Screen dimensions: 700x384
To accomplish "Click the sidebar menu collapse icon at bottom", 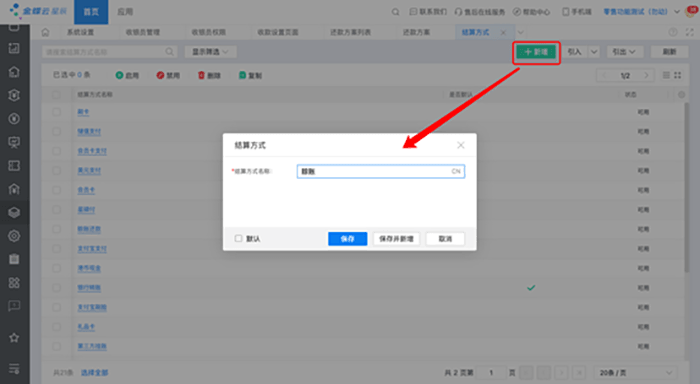I will click(14, 369).
